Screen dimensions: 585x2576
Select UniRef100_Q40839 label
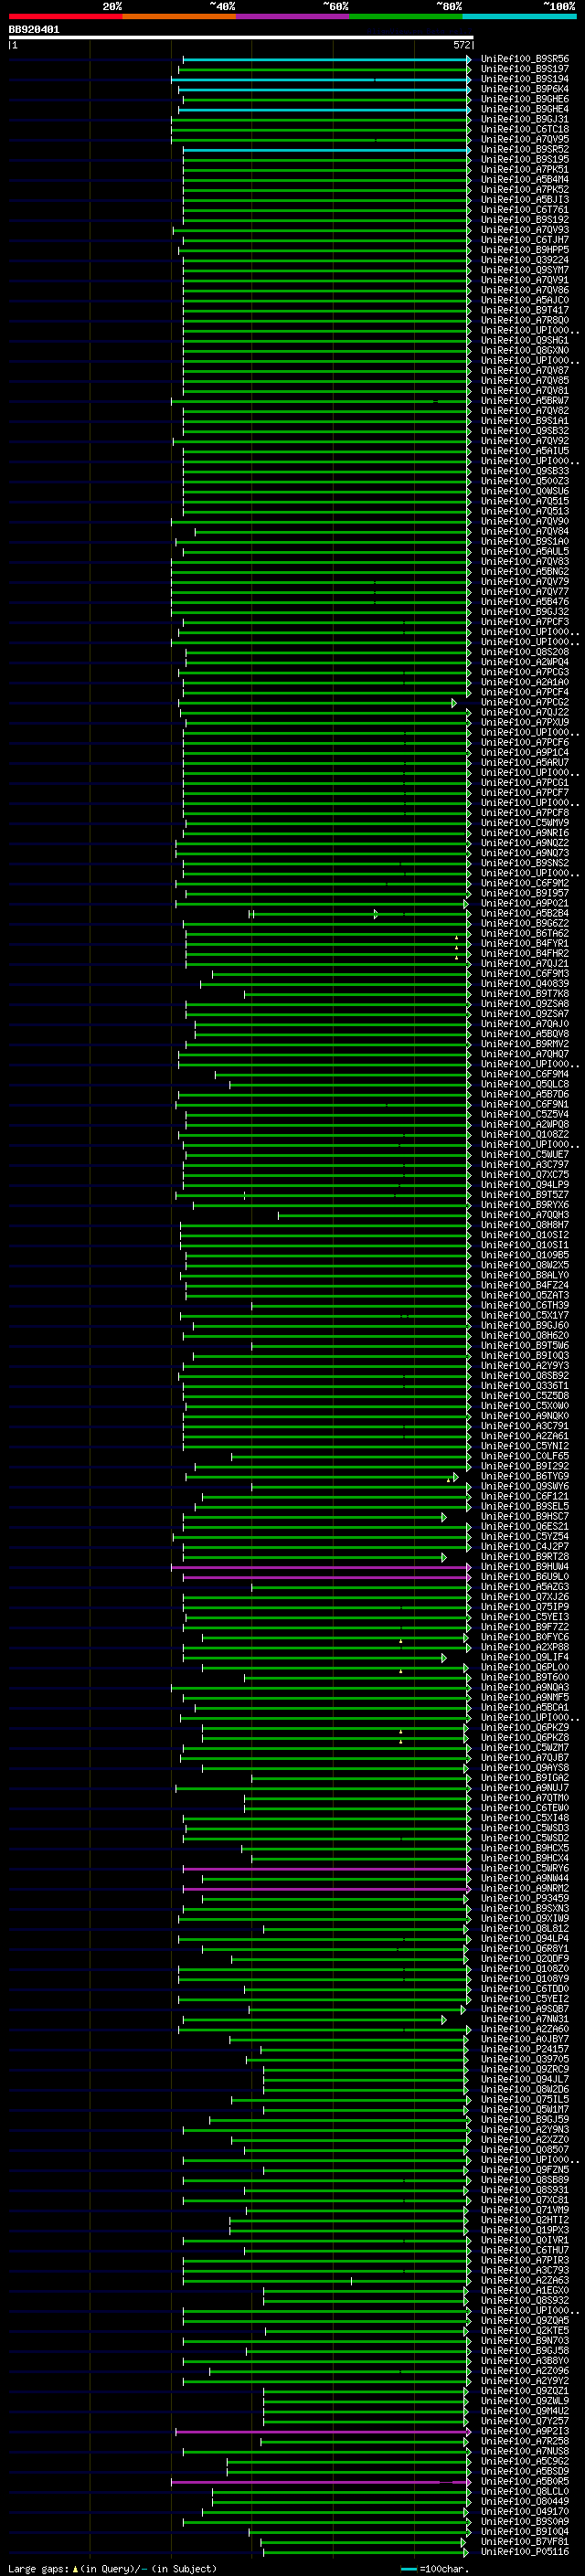[x=524, y=984]
